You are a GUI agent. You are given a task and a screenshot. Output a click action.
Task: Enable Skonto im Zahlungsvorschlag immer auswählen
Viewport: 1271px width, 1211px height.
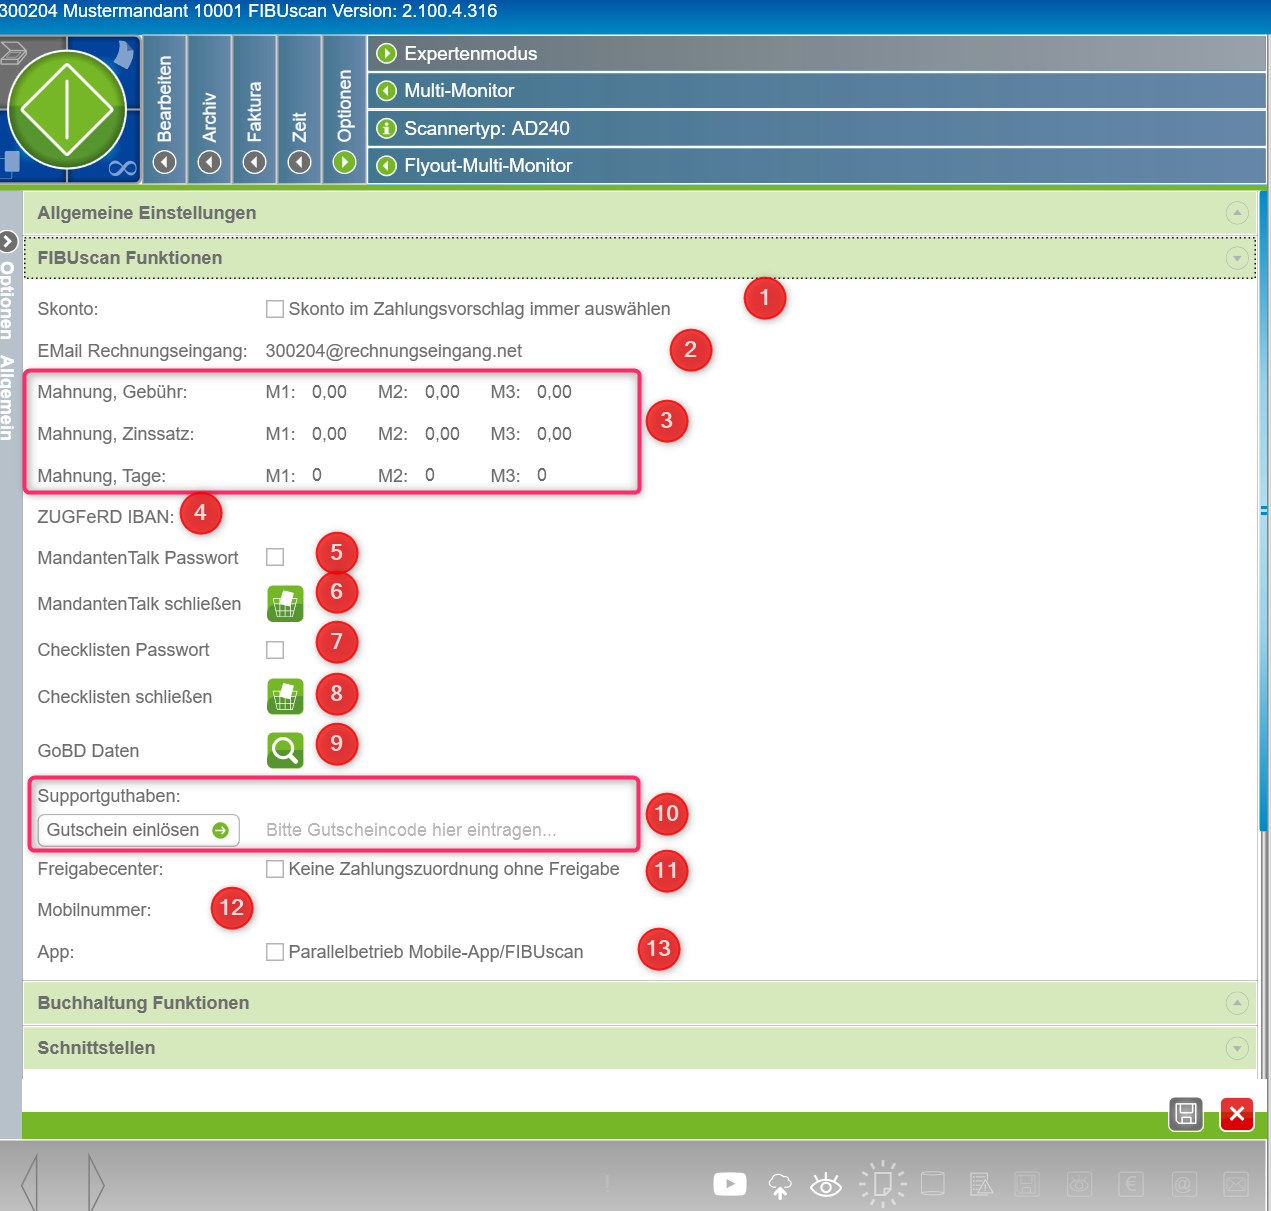275,309
